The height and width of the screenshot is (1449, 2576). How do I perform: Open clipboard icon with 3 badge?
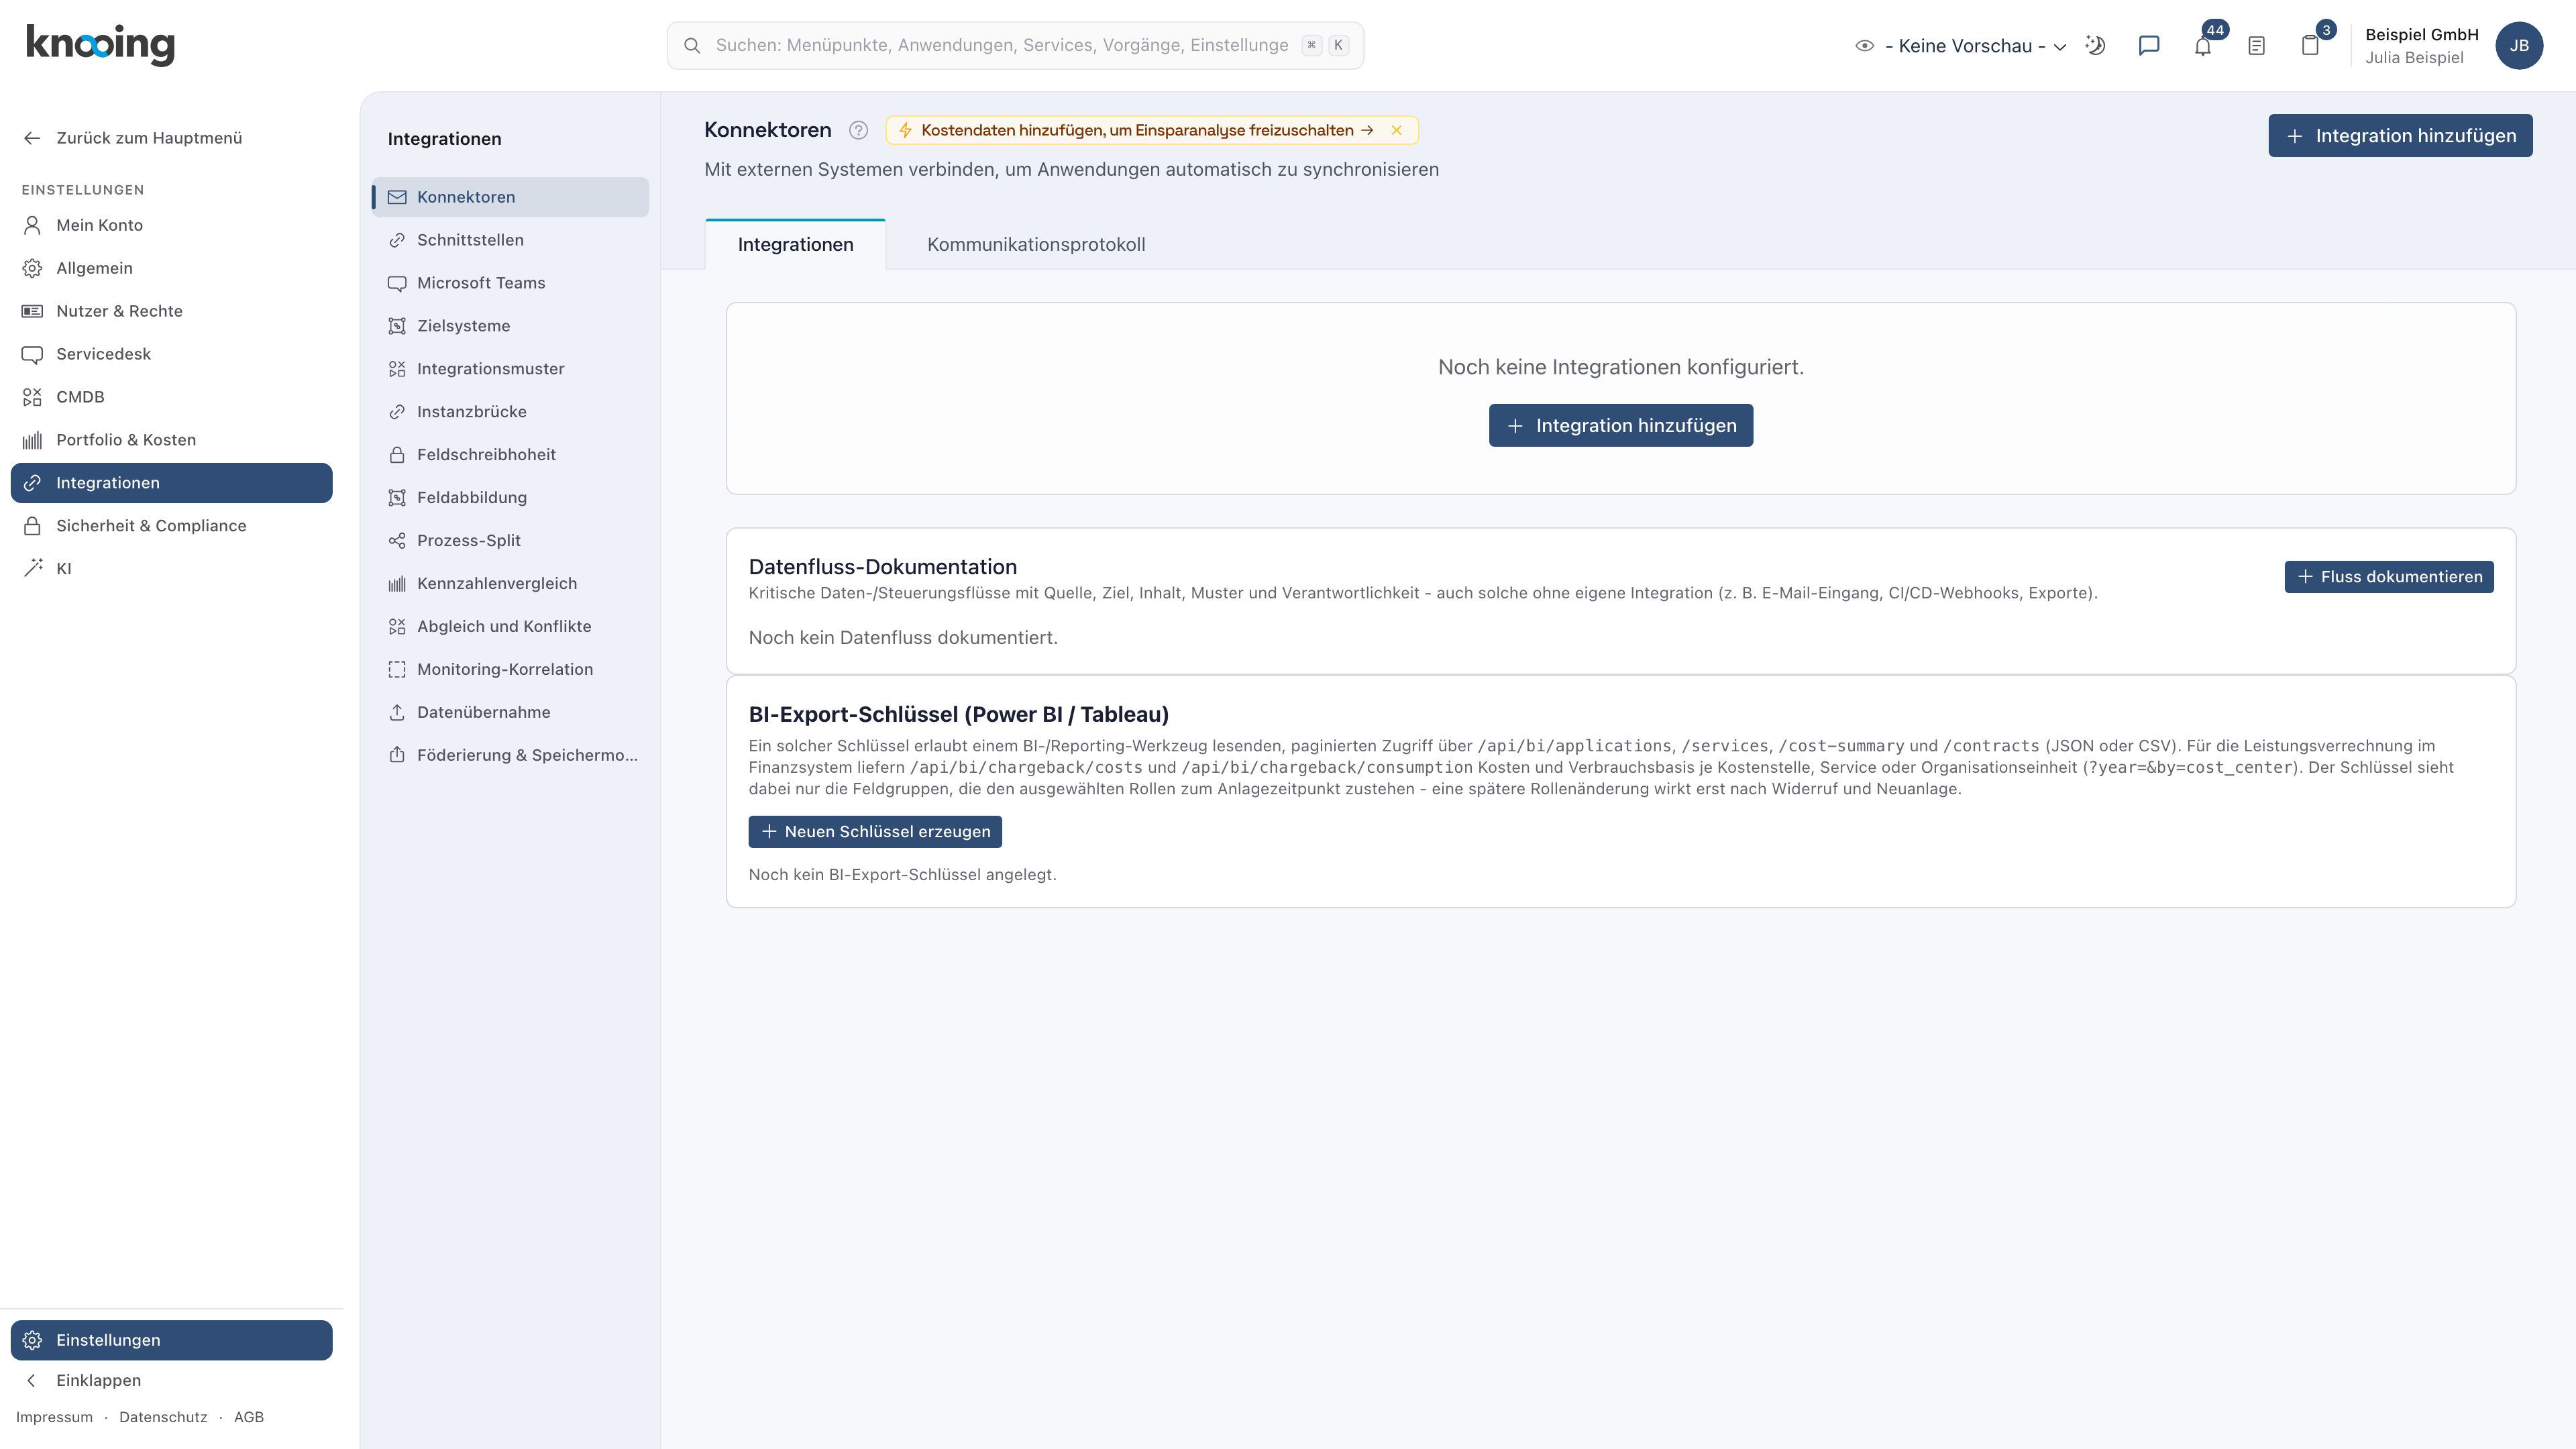[2310, 45]
